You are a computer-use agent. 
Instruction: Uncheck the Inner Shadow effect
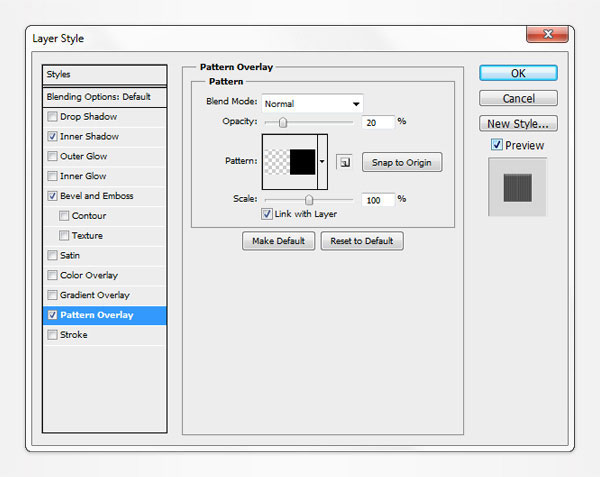click(52, 136)
